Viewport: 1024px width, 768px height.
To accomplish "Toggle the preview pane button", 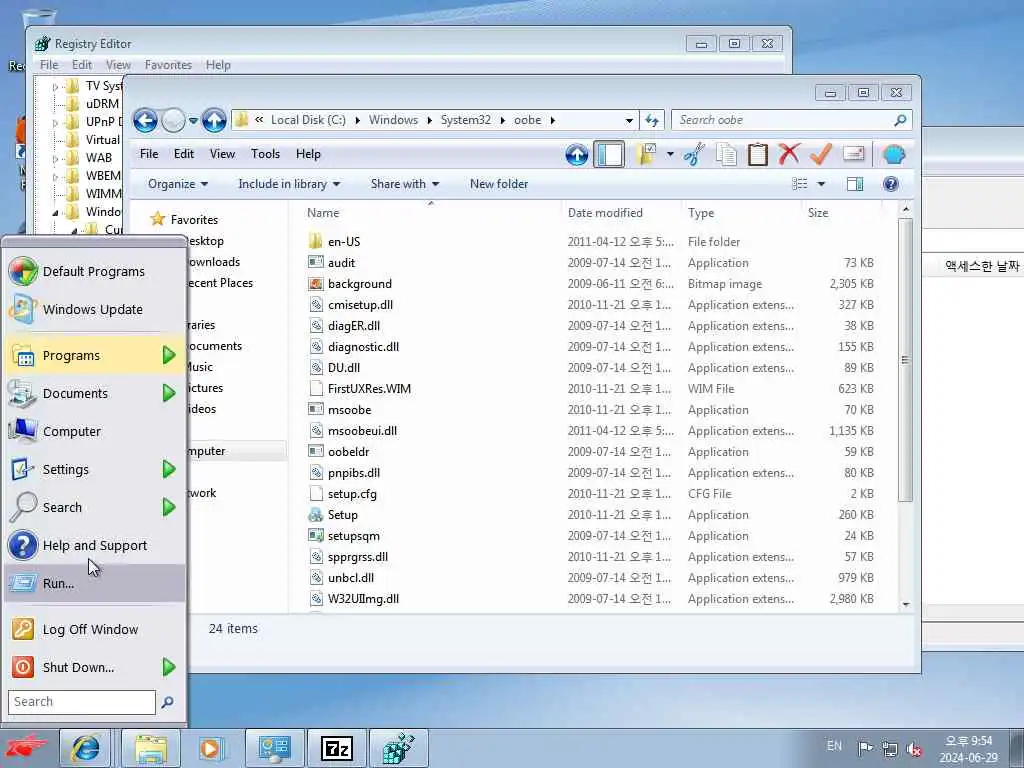I will click(x=855, y=184).
